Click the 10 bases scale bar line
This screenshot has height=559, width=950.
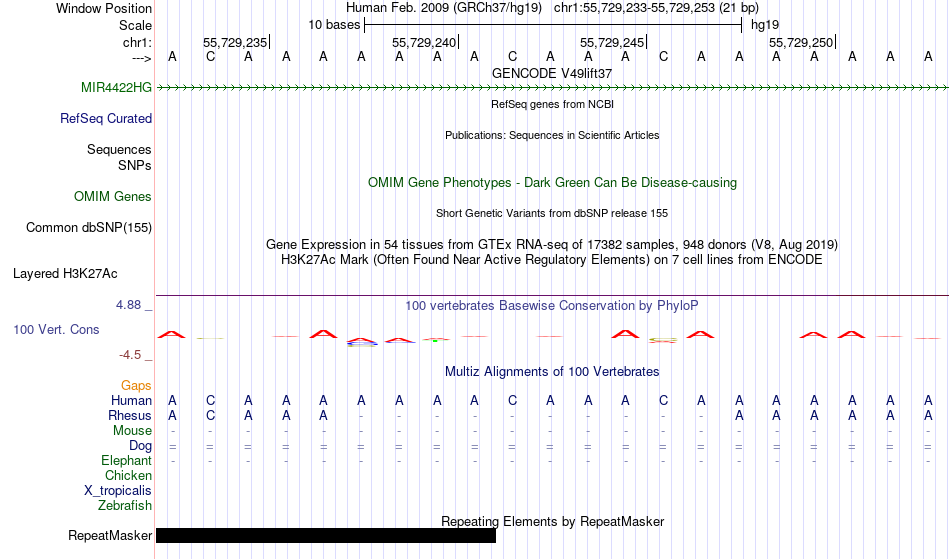click(x=553, y=25)
